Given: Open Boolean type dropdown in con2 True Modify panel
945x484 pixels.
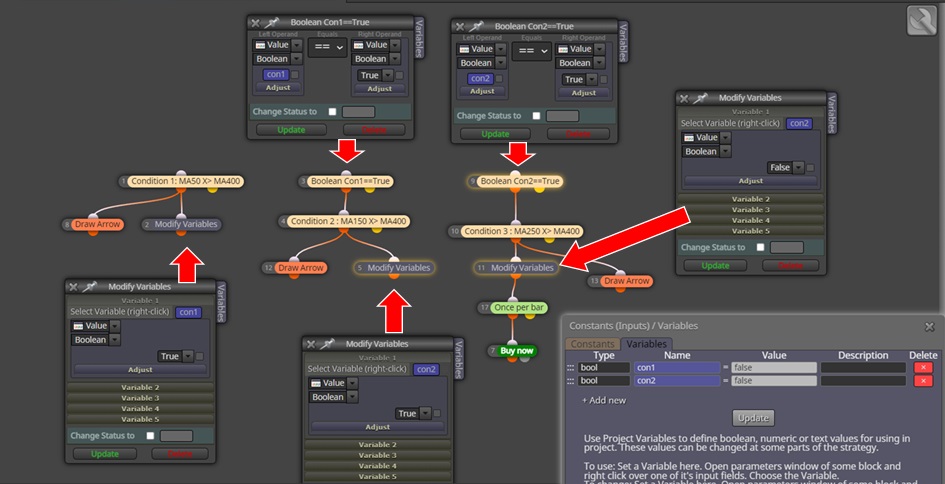Looking at the screenshot, I should point(353,397).
